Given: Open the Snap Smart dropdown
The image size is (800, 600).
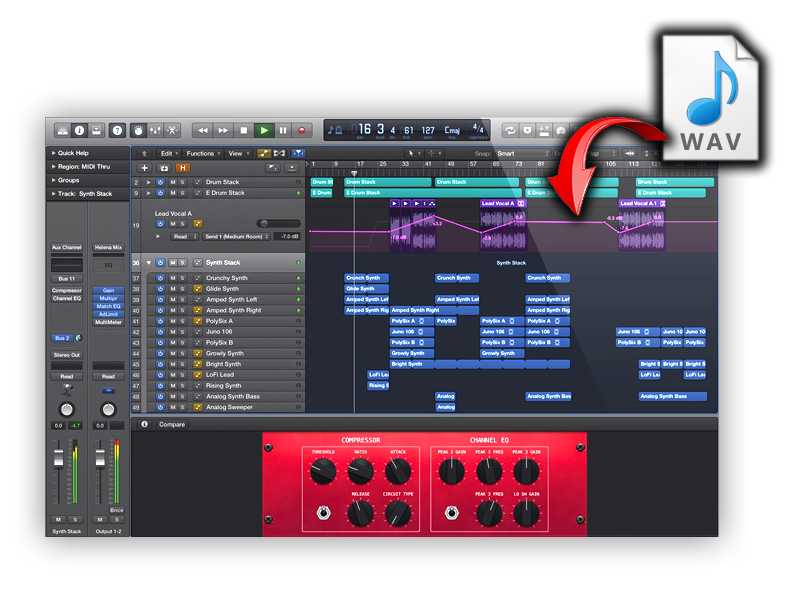Looking at the screenshot, I should coord(522,153).
